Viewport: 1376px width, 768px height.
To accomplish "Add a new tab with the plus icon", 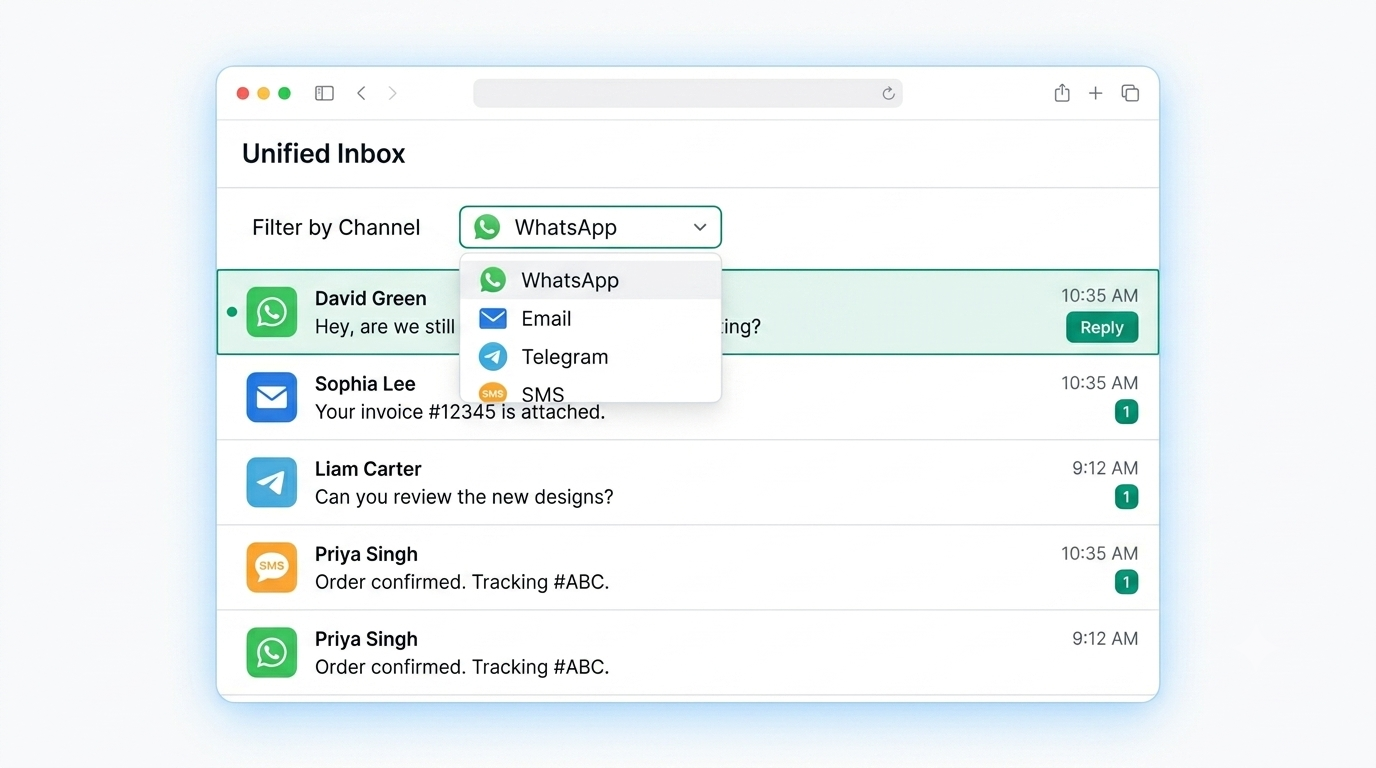I will 1096,93.
